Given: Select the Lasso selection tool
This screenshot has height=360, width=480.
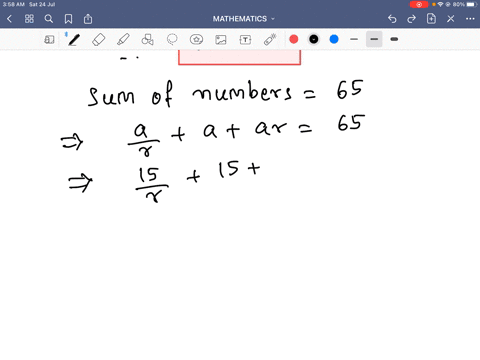Looking at the screenshot, I should pyautogui.click(x=172, y=40).
